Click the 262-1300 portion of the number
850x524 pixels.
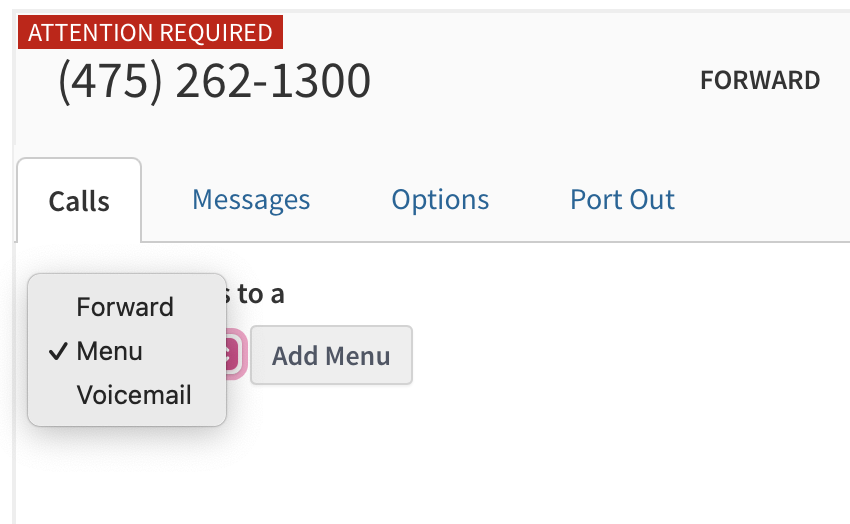tap(273, 81)
